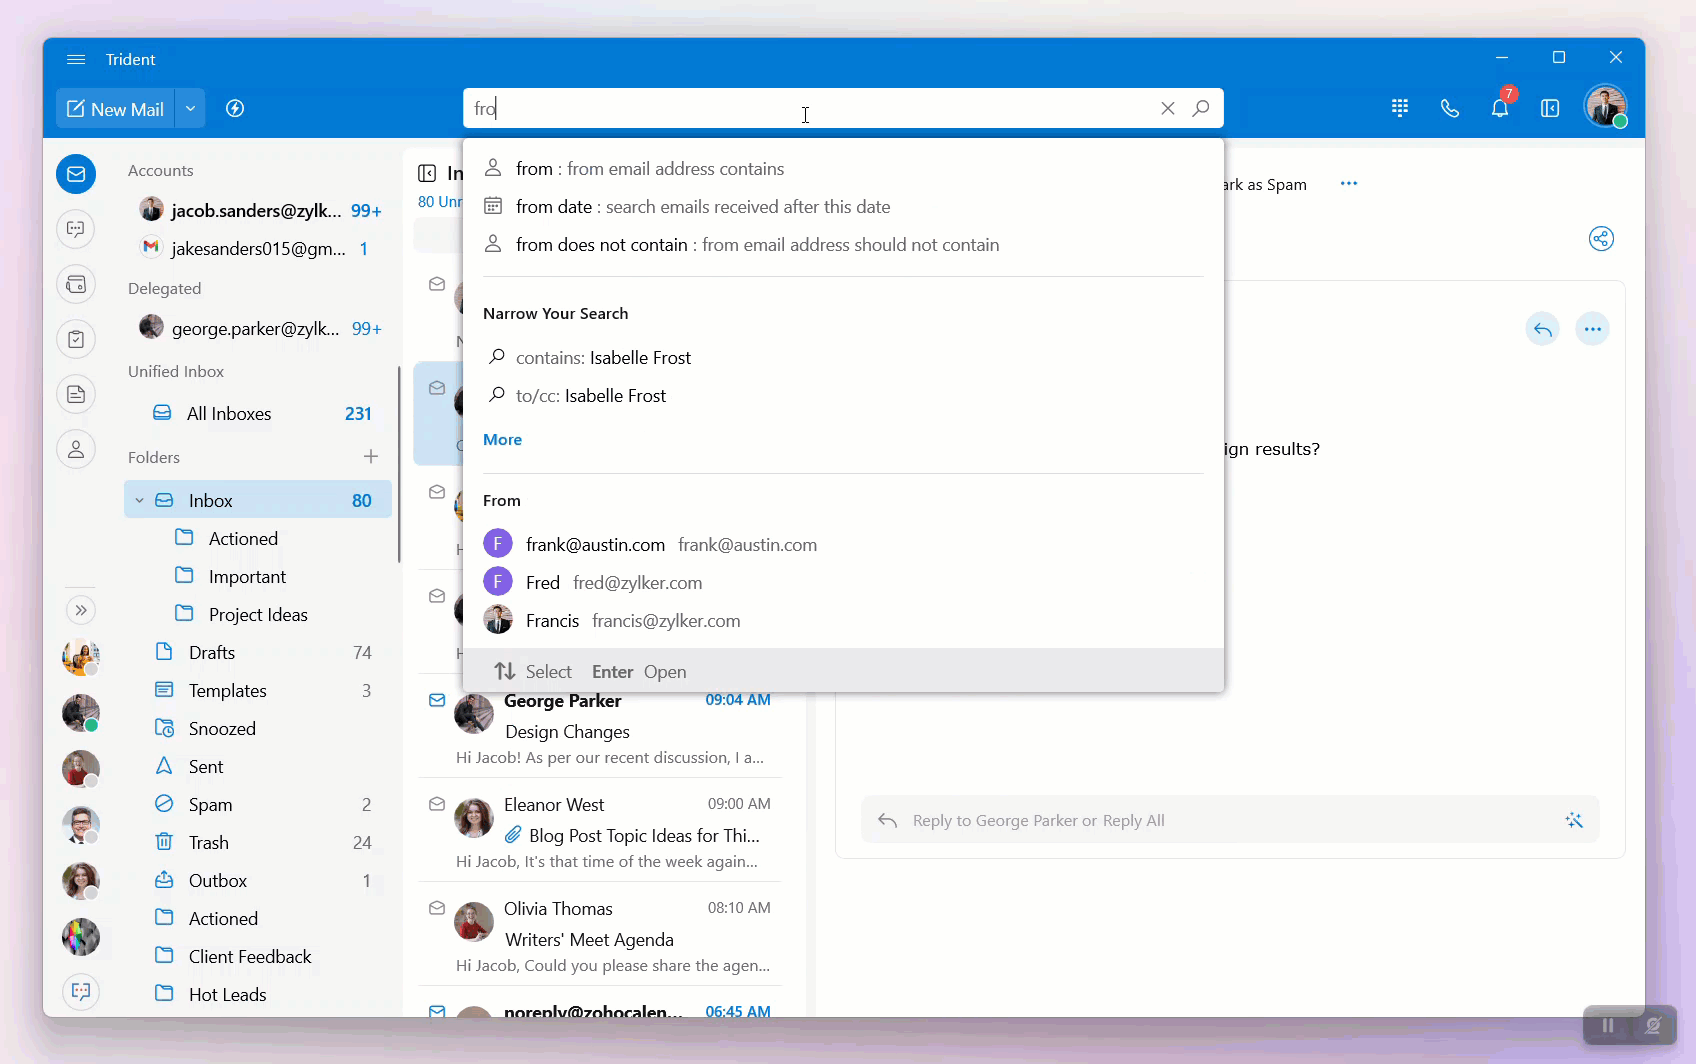Image resolution: width=1696 pixels, height=1064 pixels.
Task: Open the Notes module icon
Action: [76, 394]
